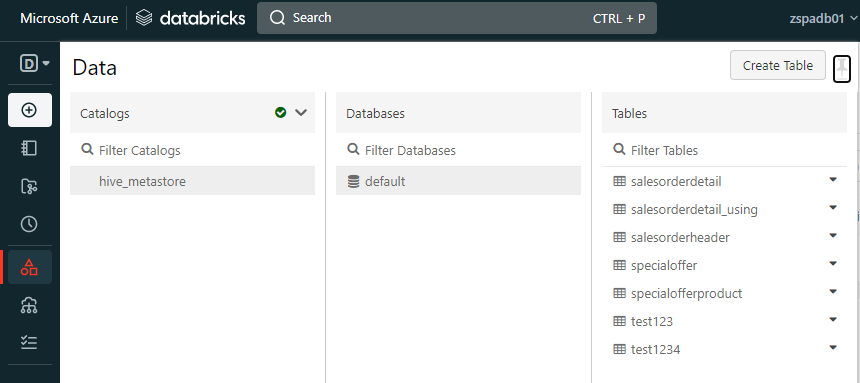
Task: Open the persona switcher D icon
Action: click(35, 64)
